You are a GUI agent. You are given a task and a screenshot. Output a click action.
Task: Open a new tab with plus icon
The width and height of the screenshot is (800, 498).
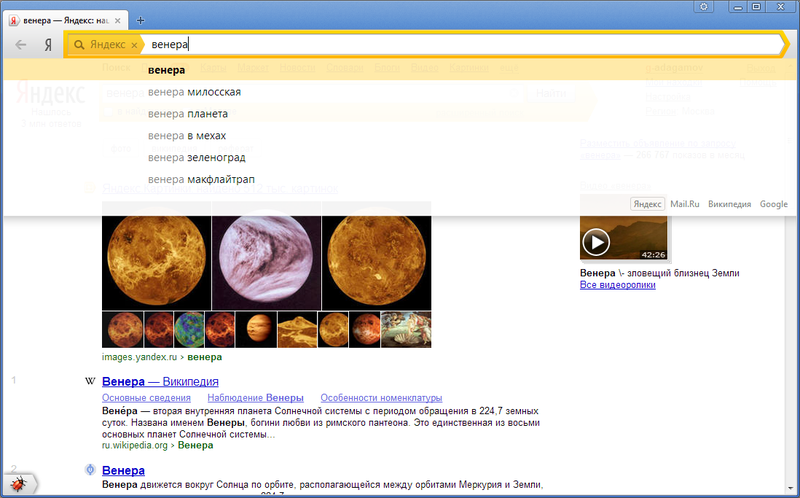pos(140,20)
